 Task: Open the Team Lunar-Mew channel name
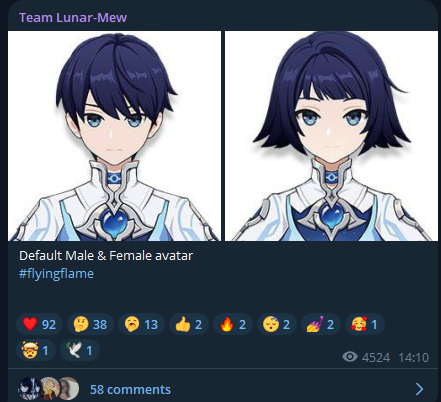click(x=73, y=17)
